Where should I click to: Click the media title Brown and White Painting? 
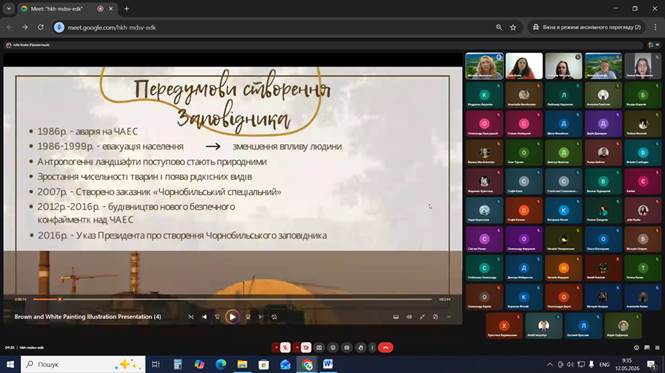pos(88,317)
